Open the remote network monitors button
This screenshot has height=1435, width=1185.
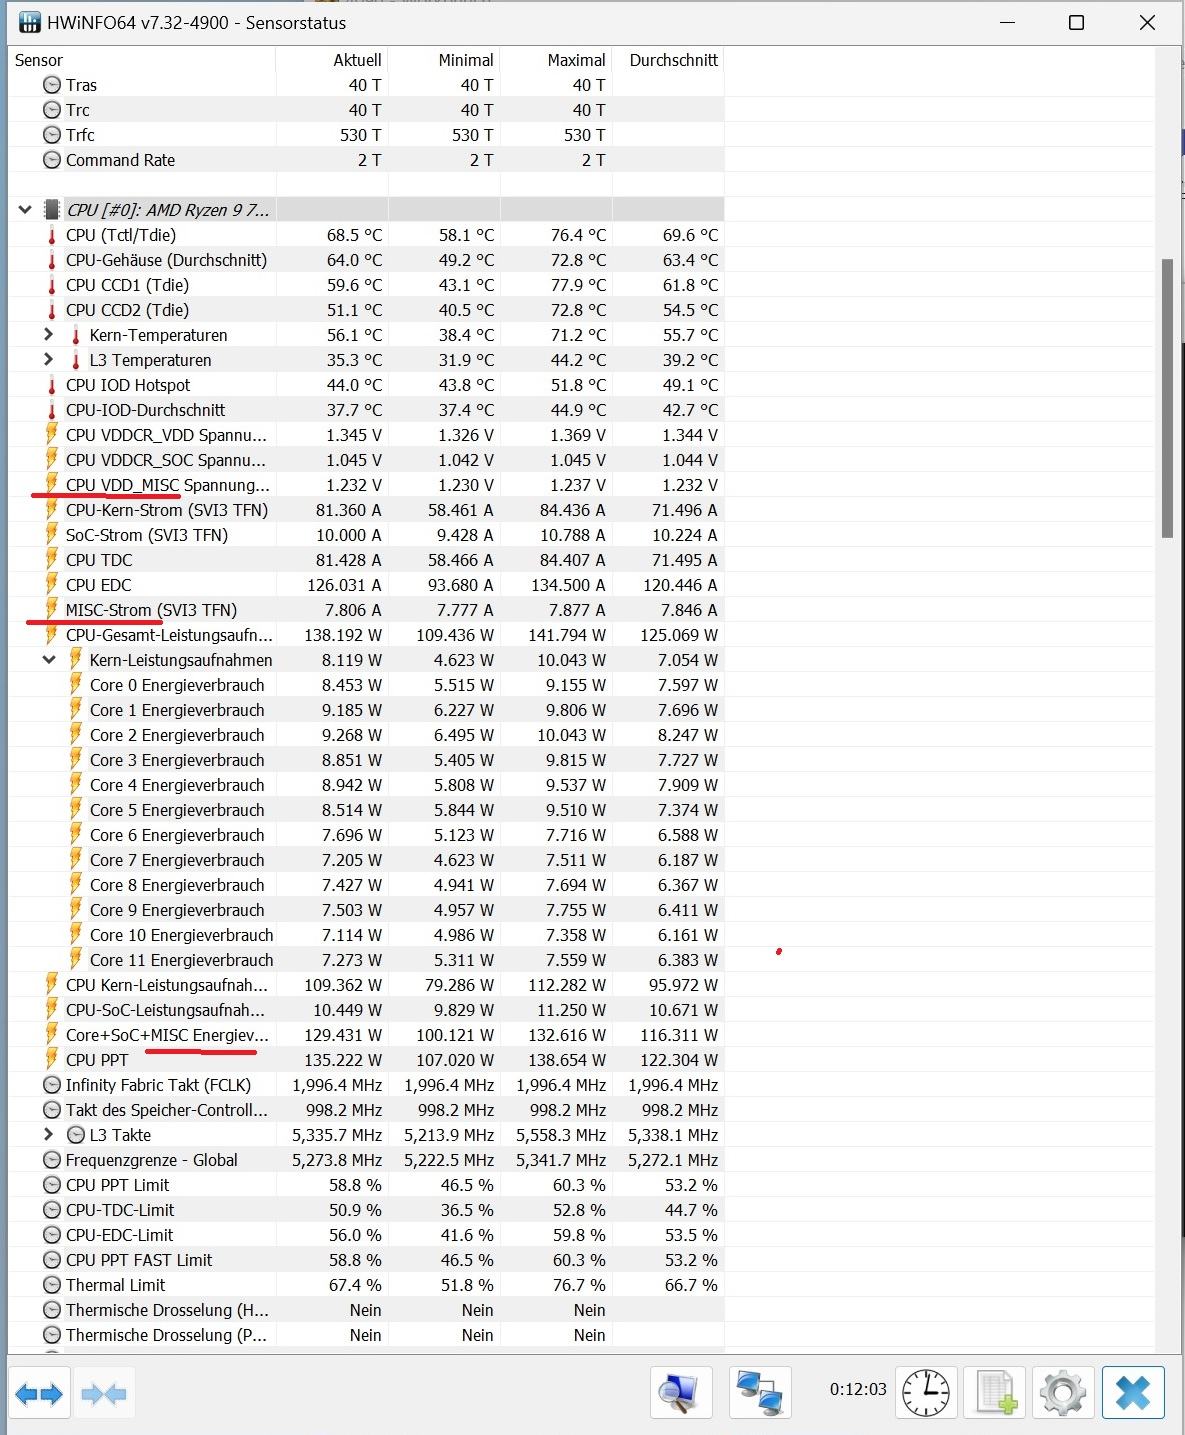coord(759,1393)
